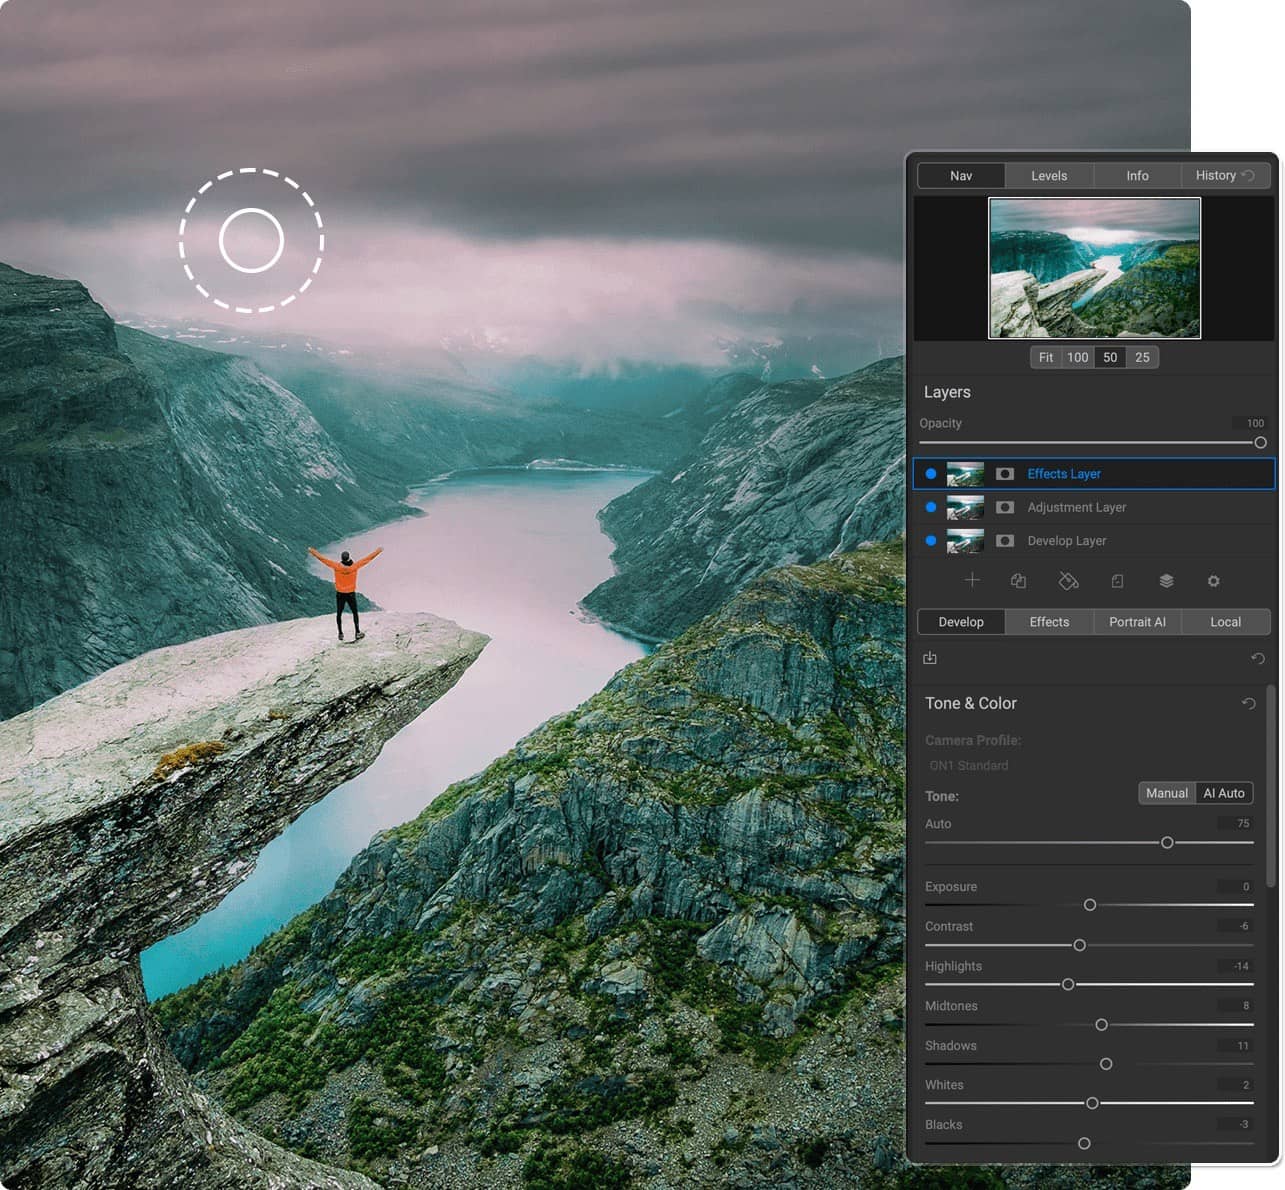Click the mask icon on Adjustment Layer

(1005, 507)
